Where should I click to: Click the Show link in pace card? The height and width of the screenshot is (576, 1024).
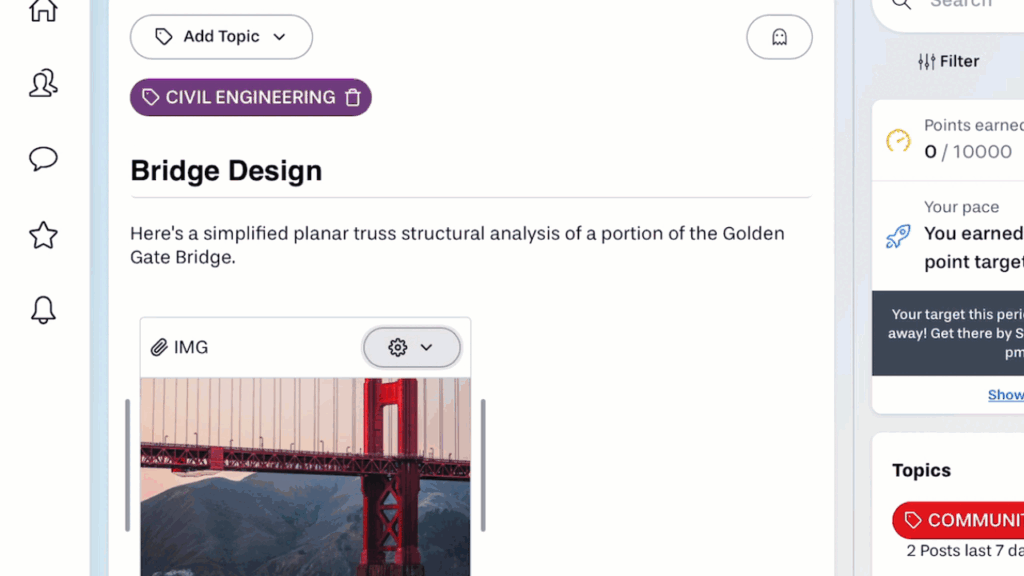coord(1005,395)
